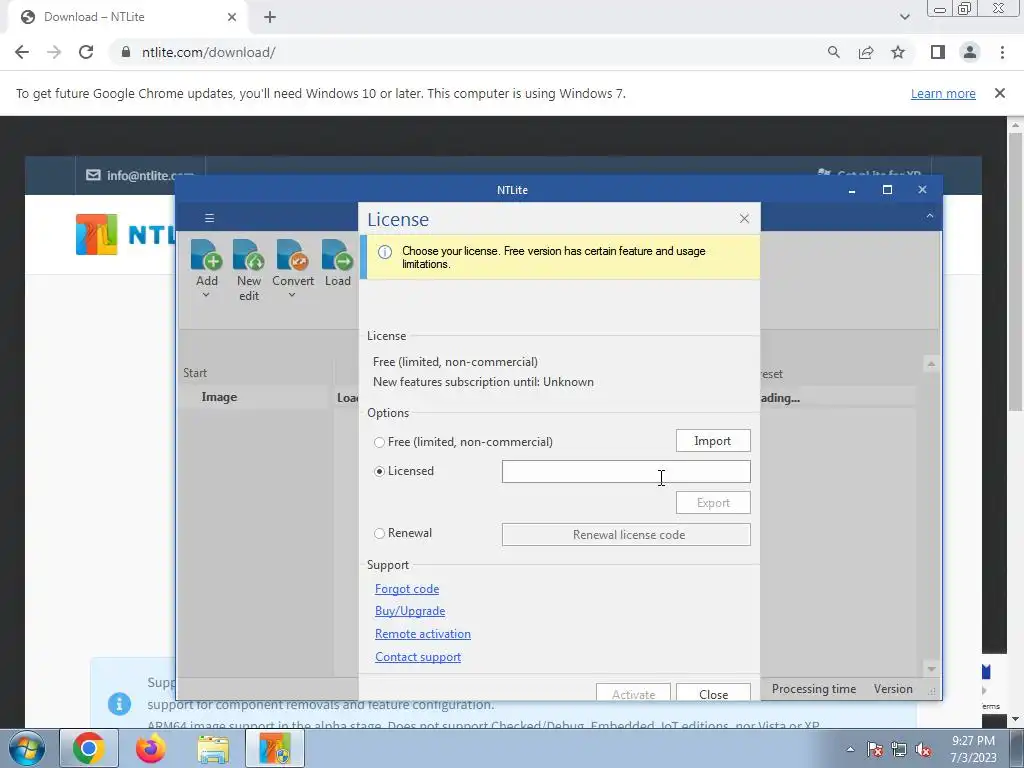The width and height of the screenshot is (1024, 768).
Task: Open the Forgot code link
Action: tap(407, 589)
